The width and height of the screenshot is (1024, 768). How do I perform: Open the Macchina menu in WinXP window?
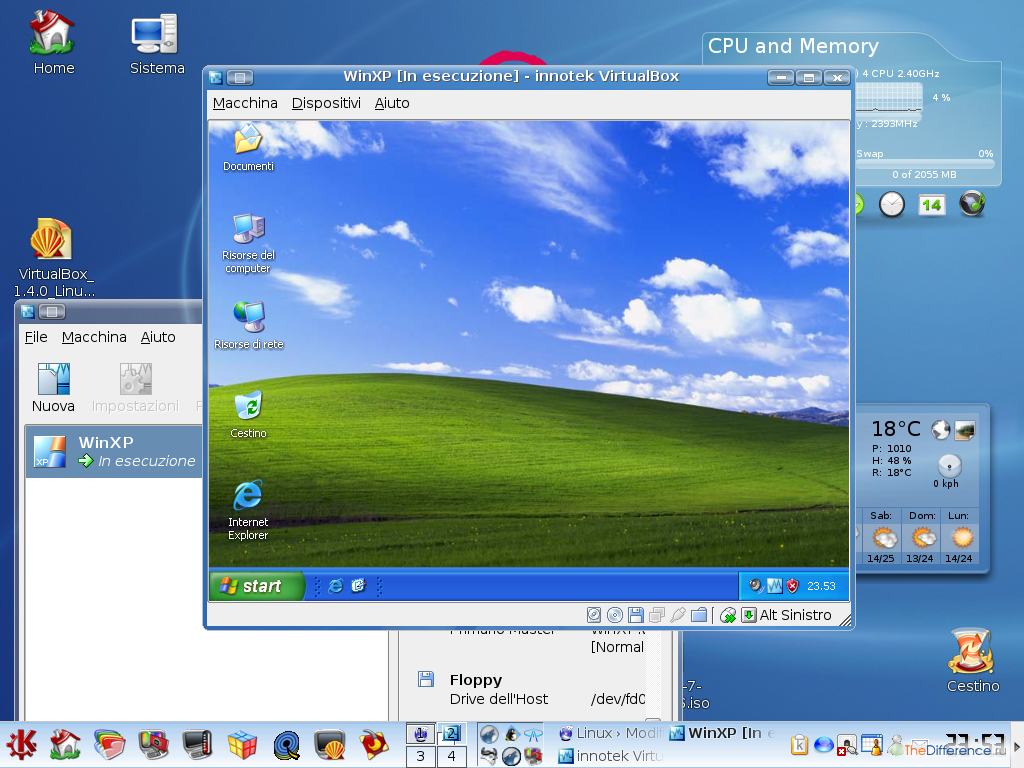tap(245, 103)
